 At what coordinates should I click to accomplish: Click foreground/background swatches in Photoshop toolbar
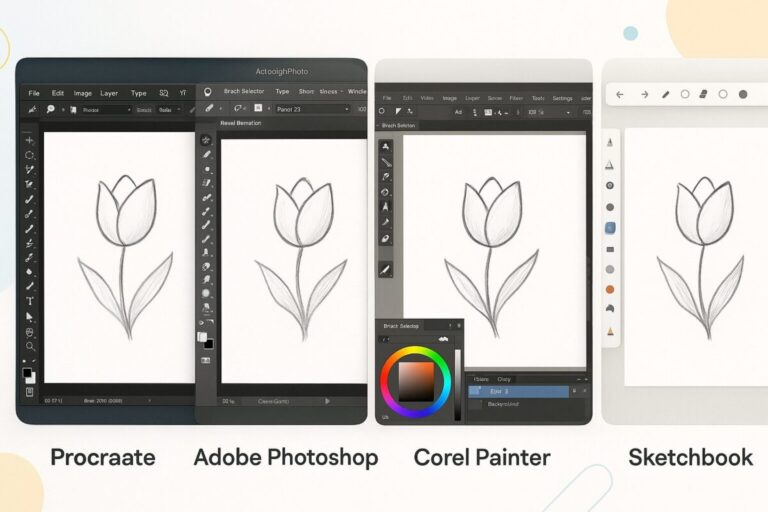pyautogui.click(x=206, y=340)
